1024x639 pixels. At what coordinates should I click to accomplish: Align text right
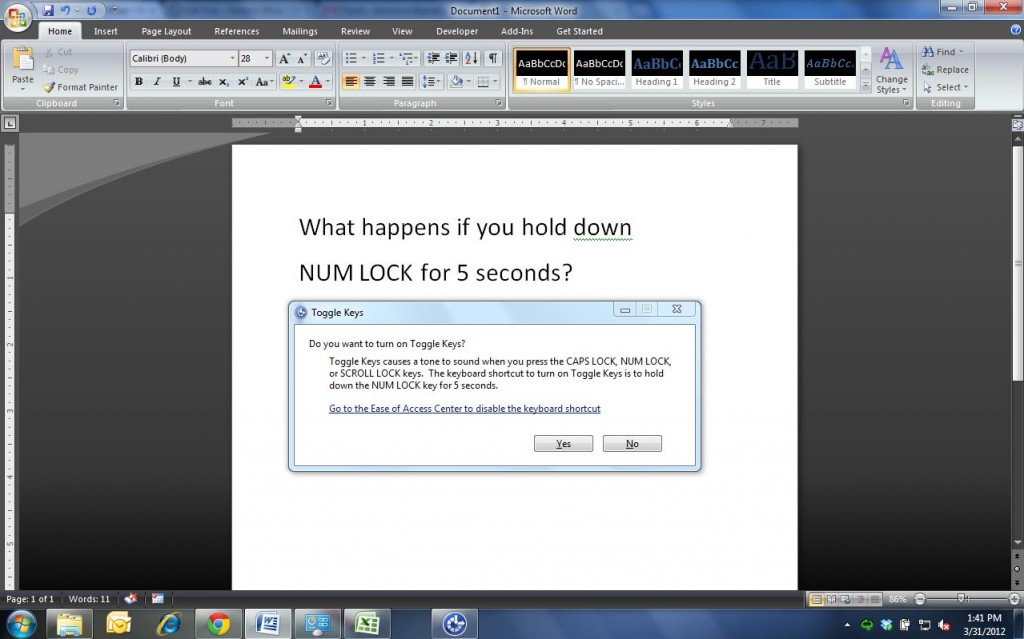[389, 82]
